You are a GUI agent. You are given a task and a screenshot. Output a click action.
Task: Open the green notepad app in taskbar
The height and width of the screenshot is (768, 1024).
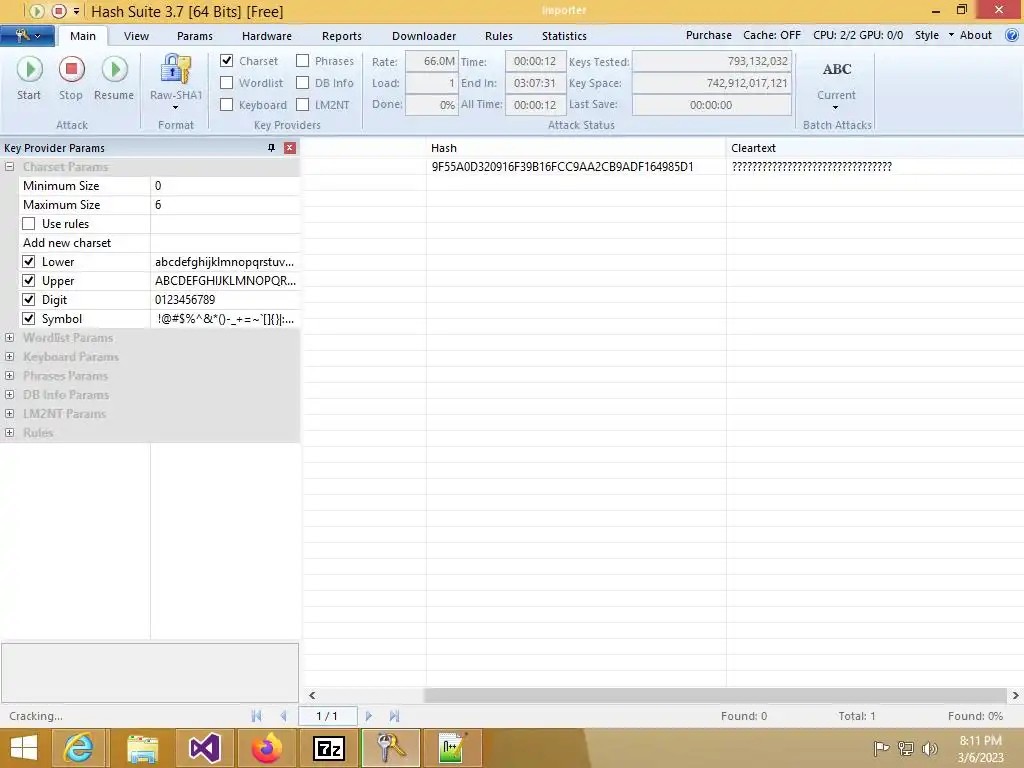tap(452, 748)
